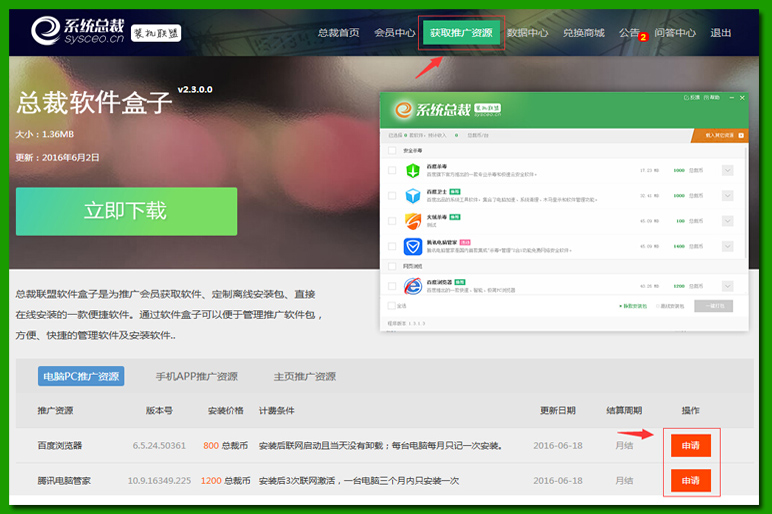Tick the 安全杀毒 category checkbox
The height and width of the screenshot is (514, 772).
tap(392, 151)
